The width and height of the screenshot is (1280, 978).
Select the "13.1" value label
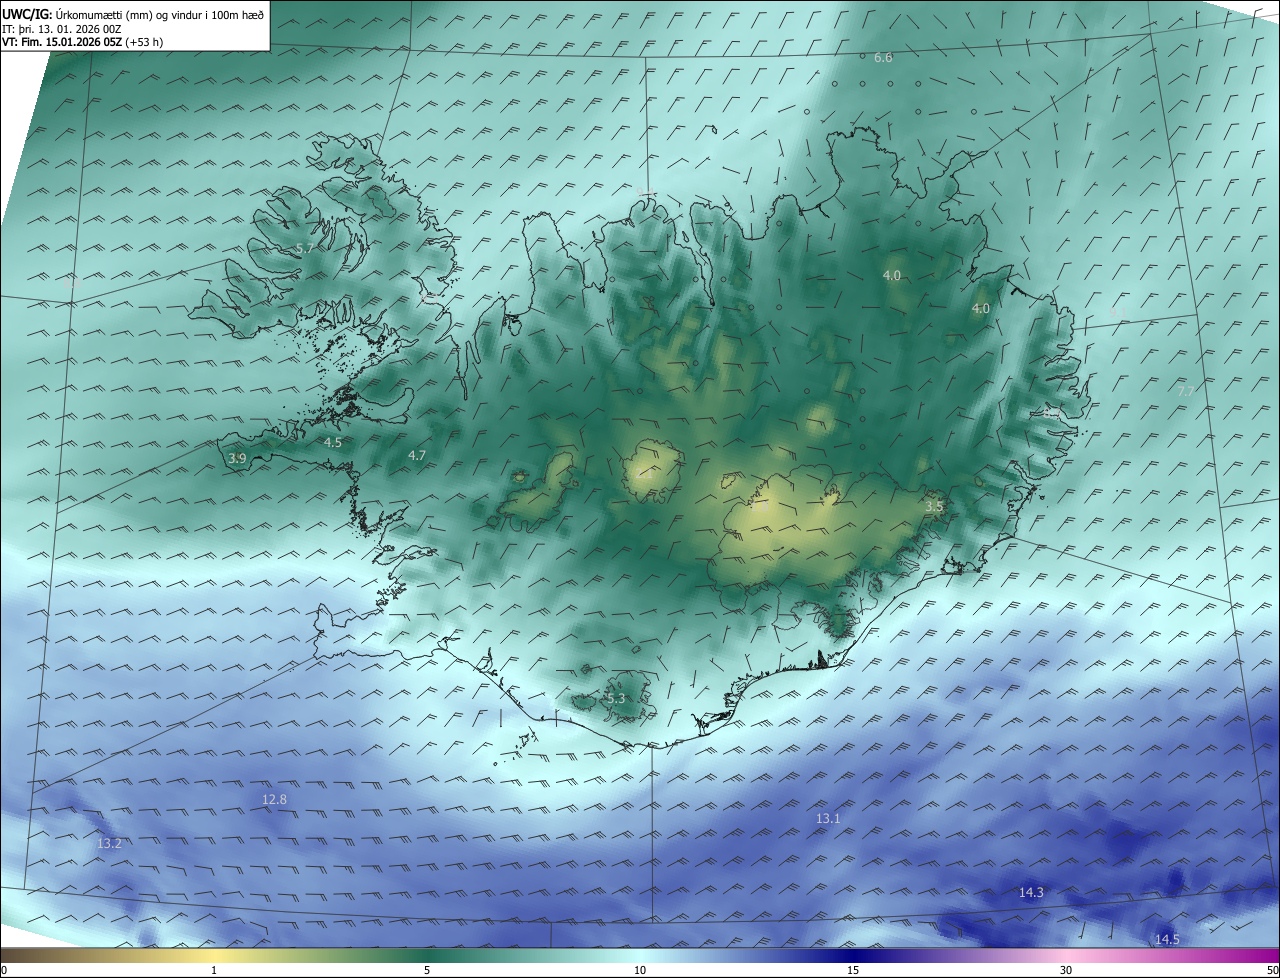(828, 818)
